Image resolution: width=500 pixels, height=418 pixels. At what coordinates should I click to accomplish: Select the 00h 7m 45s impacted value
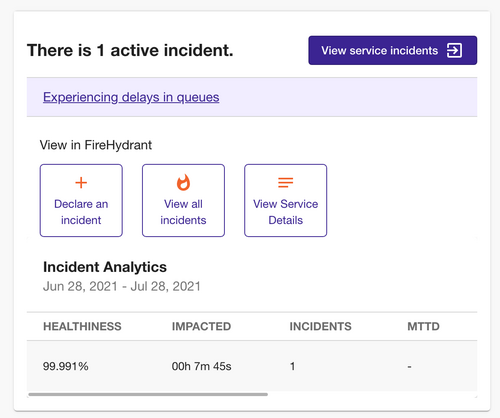[201, 366]
